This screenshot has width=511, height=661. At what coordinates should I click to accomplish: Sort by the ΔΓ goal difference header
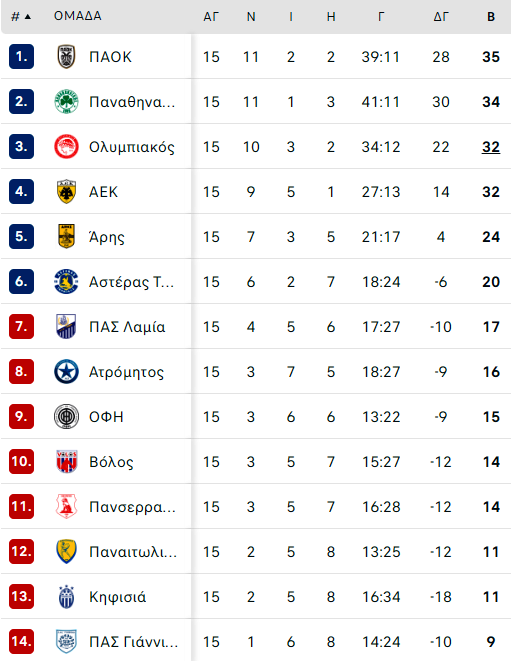coord(441,16)
